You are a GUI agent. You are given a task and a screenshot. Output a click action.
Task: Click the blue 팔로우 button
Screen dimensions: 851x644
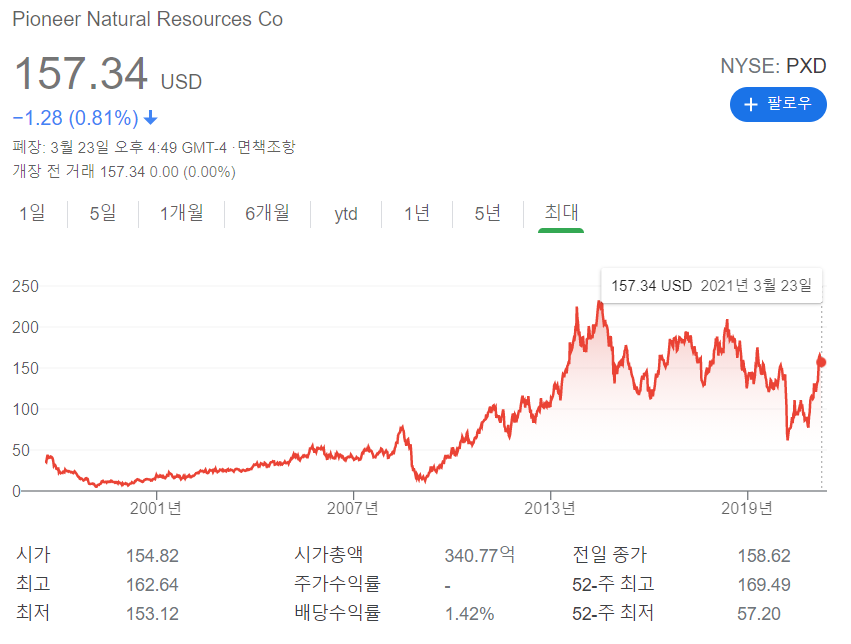pos(778,104)
